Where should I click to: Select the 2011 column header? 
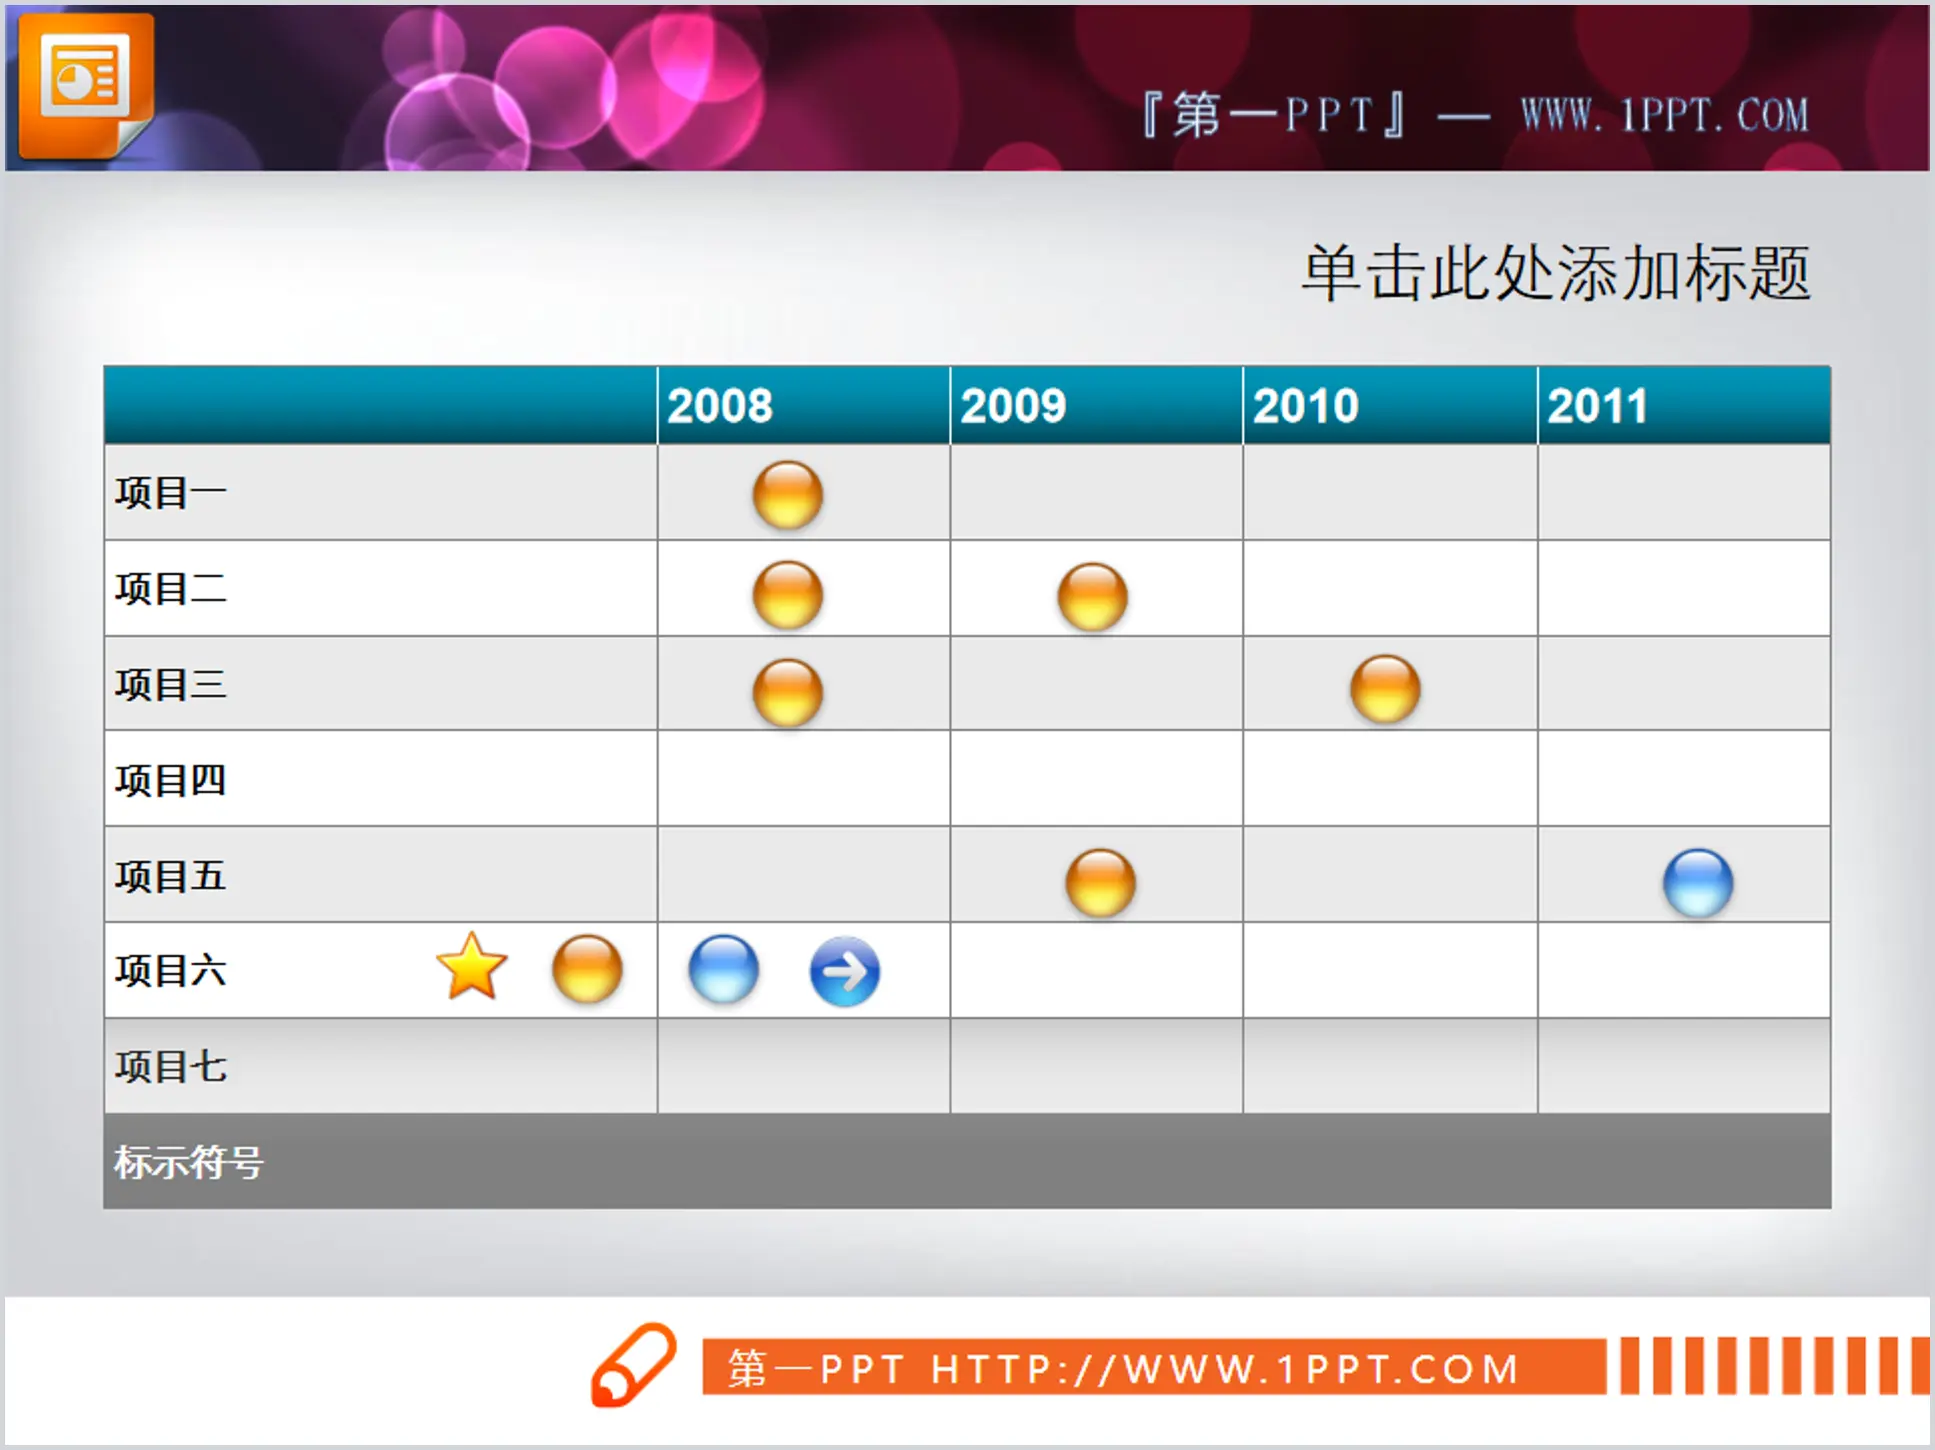tap(1684, 405)
